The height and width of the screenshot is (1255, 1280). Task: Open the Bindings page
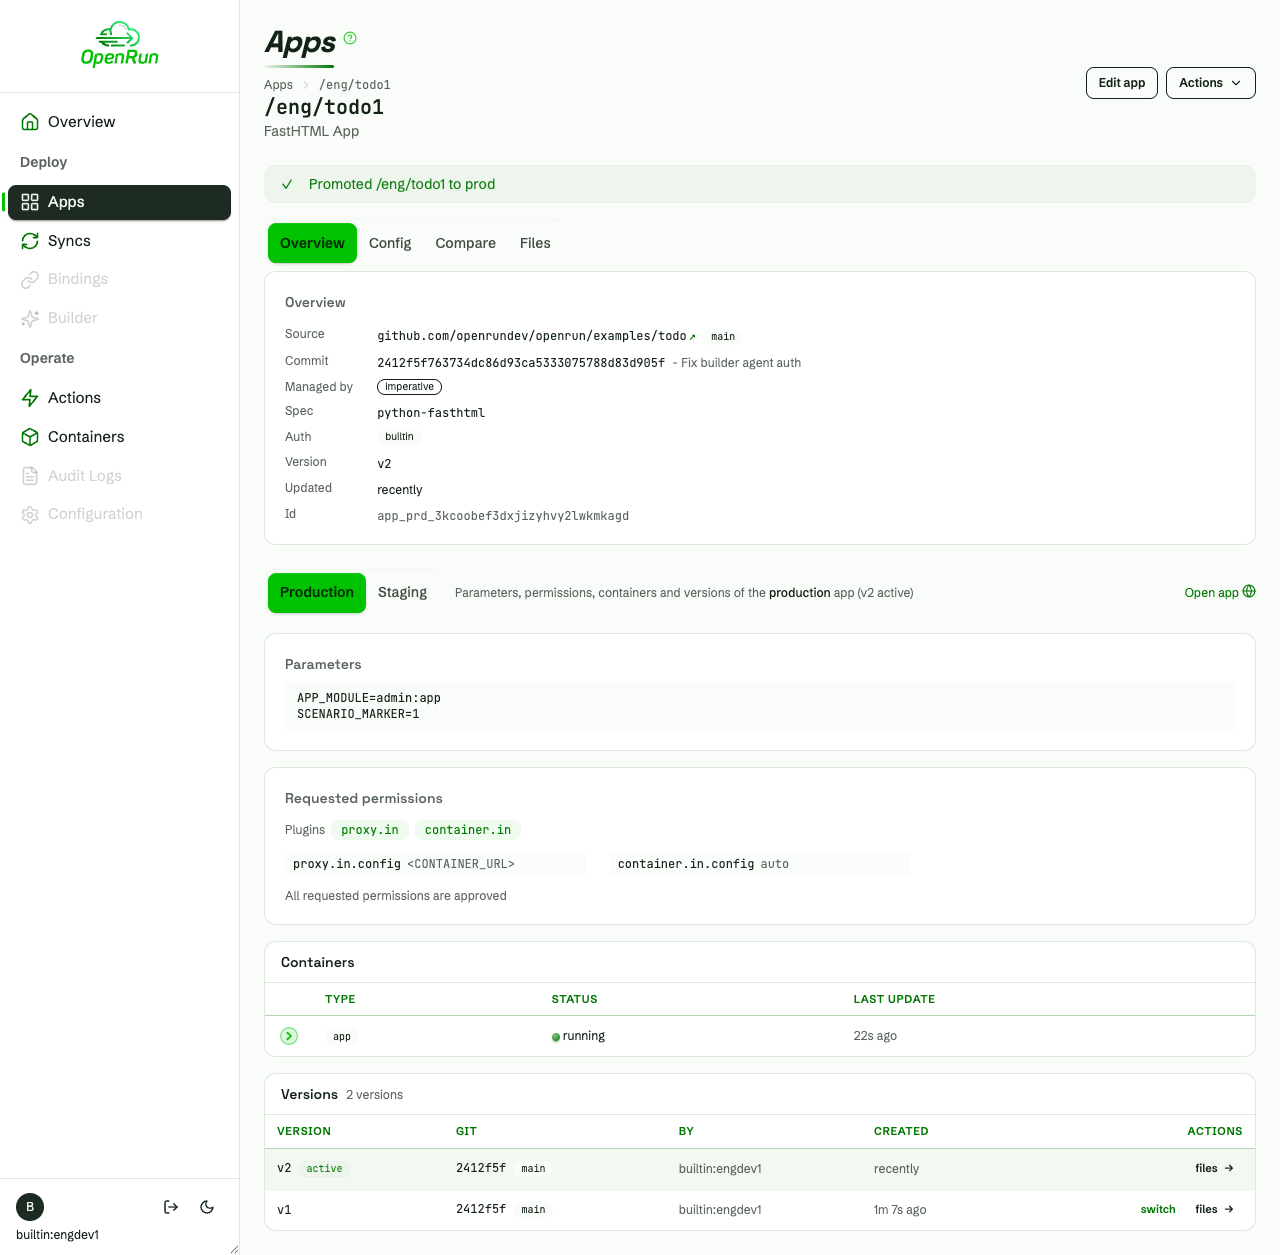119,279
